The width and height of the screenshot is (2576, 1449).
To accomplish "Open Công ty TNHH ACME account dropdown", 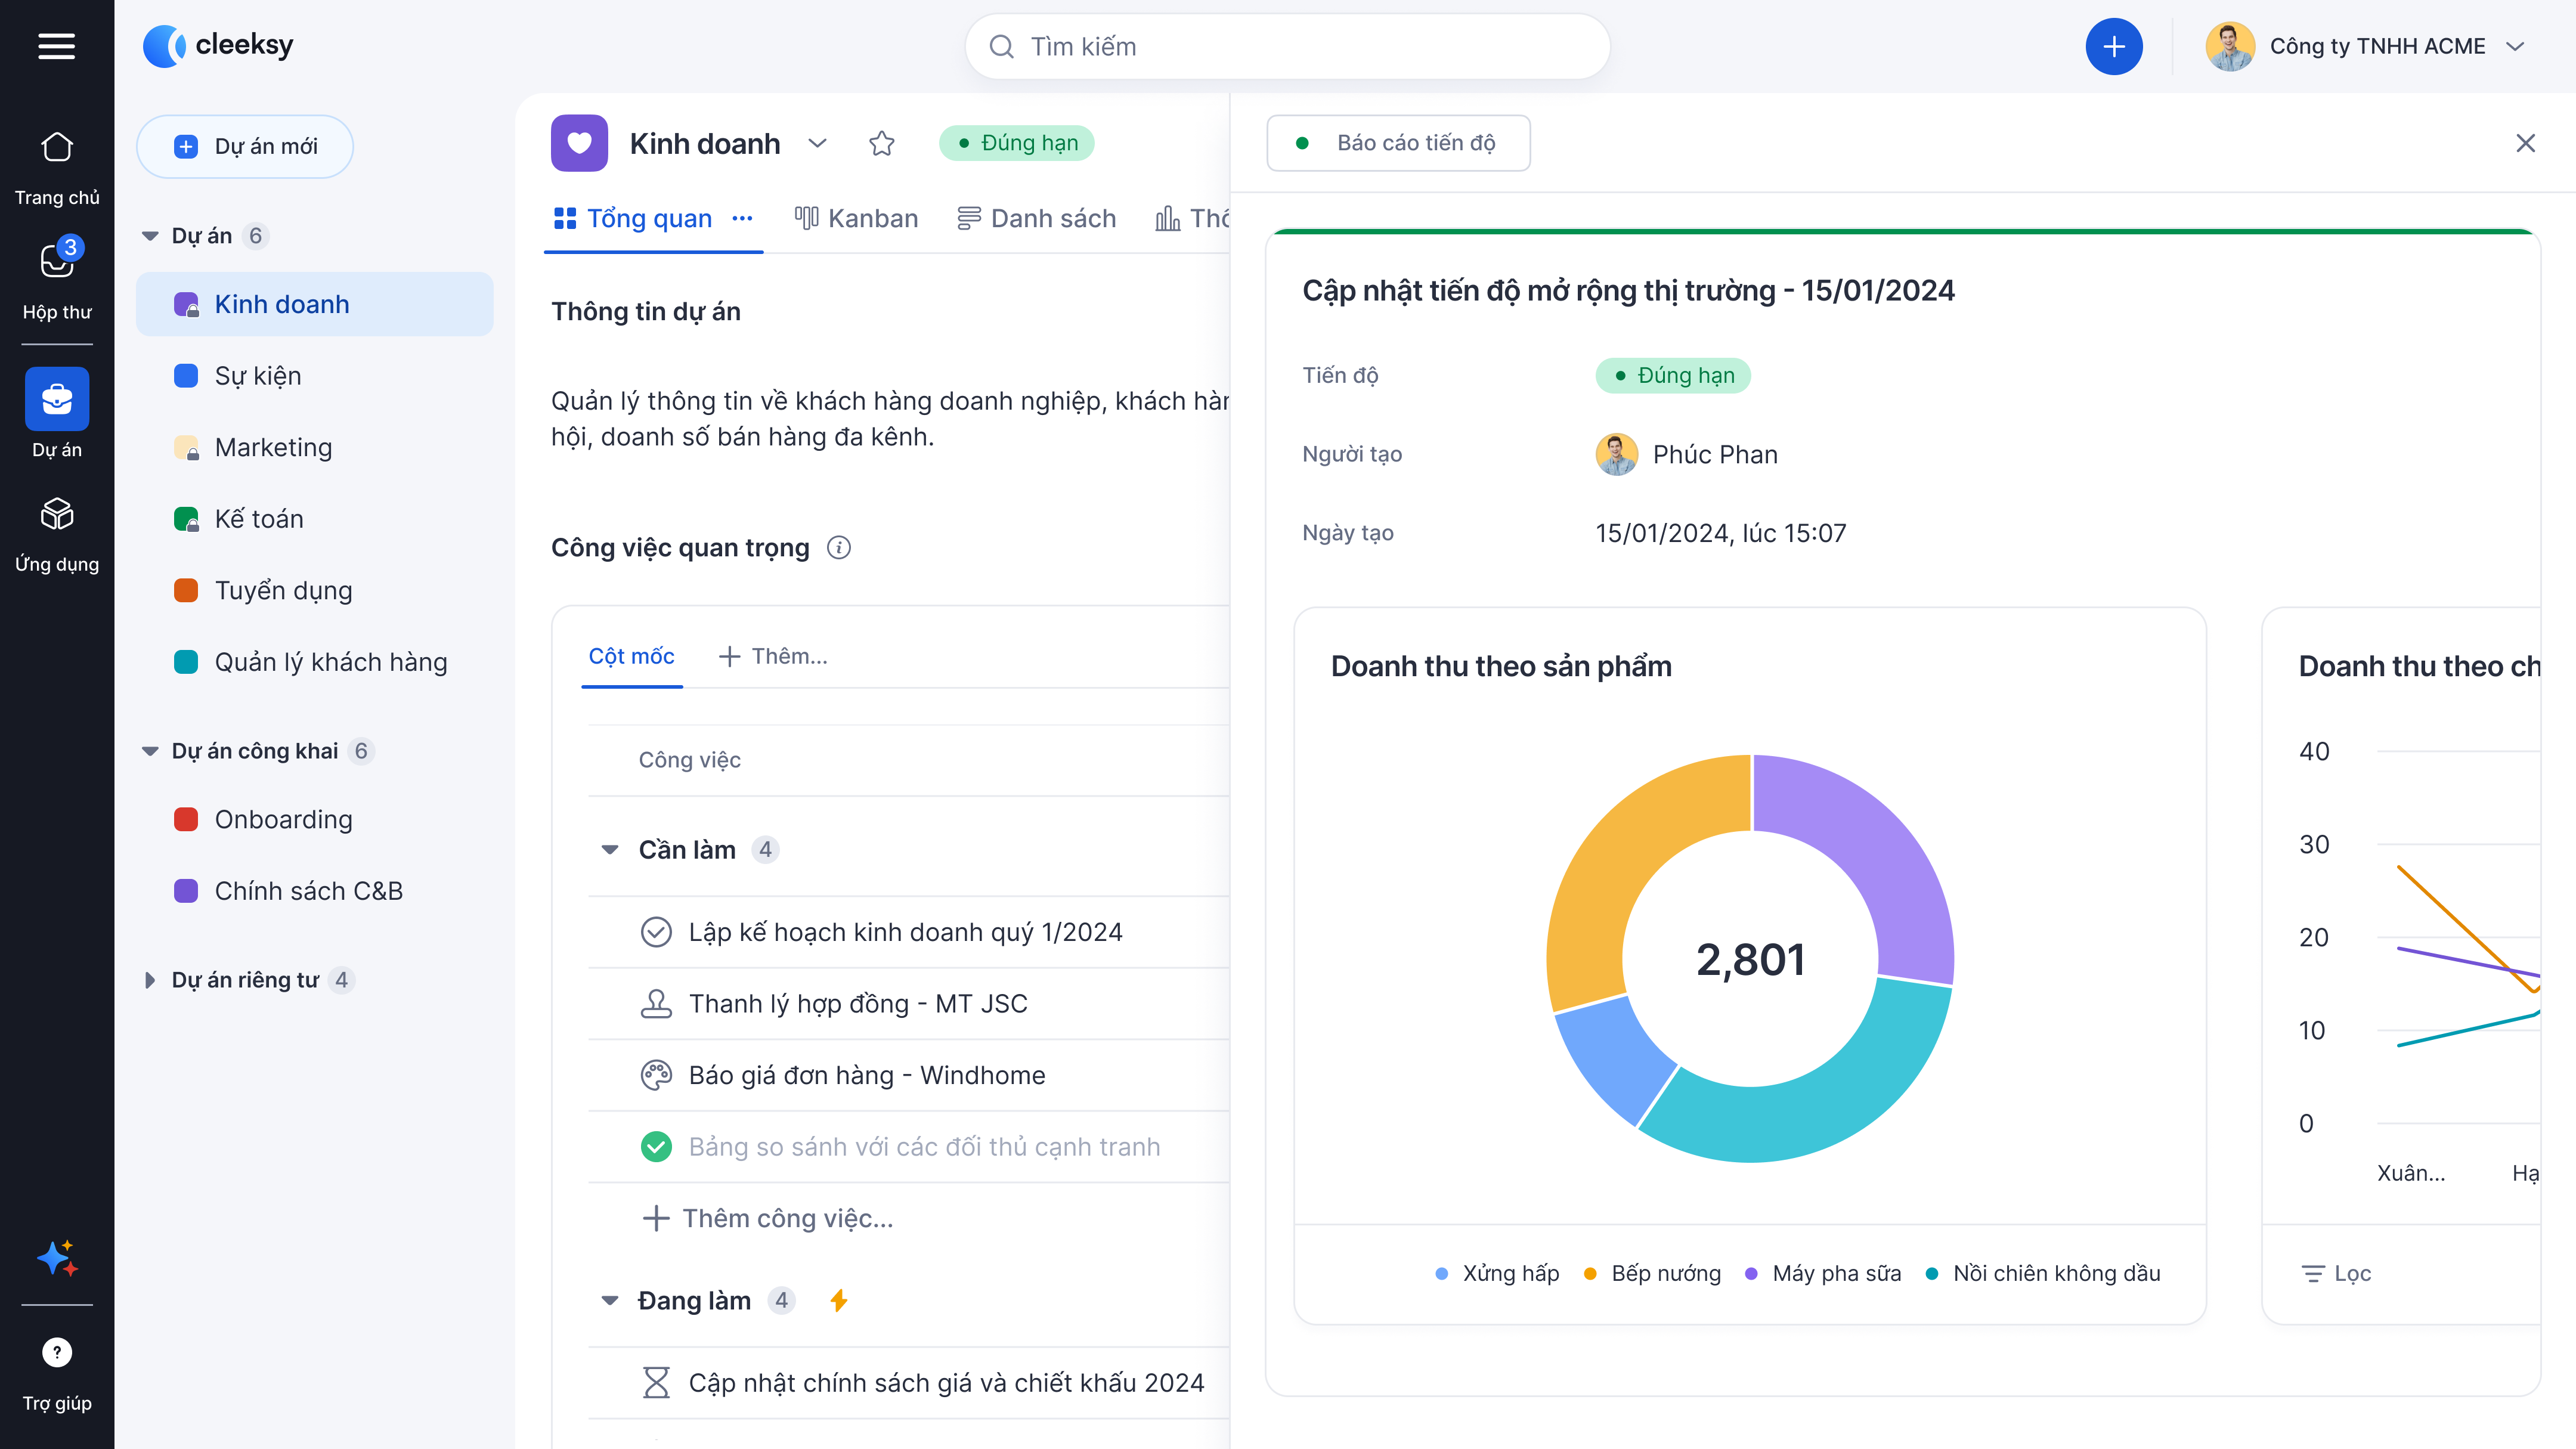I will pos(2516,46).
